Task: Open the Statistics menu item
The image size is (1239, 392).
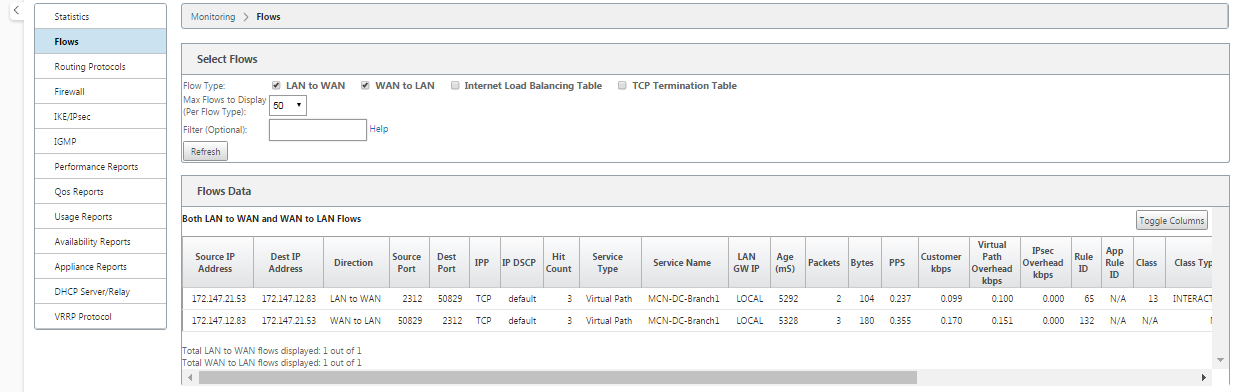Action: (100, 17)
